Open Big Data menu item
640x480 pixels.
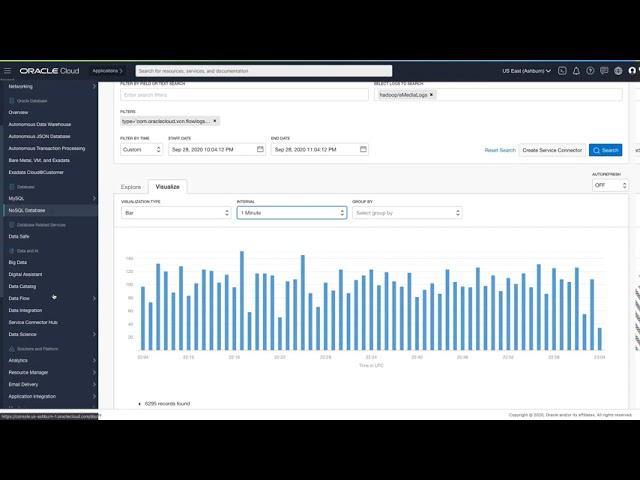18,262
